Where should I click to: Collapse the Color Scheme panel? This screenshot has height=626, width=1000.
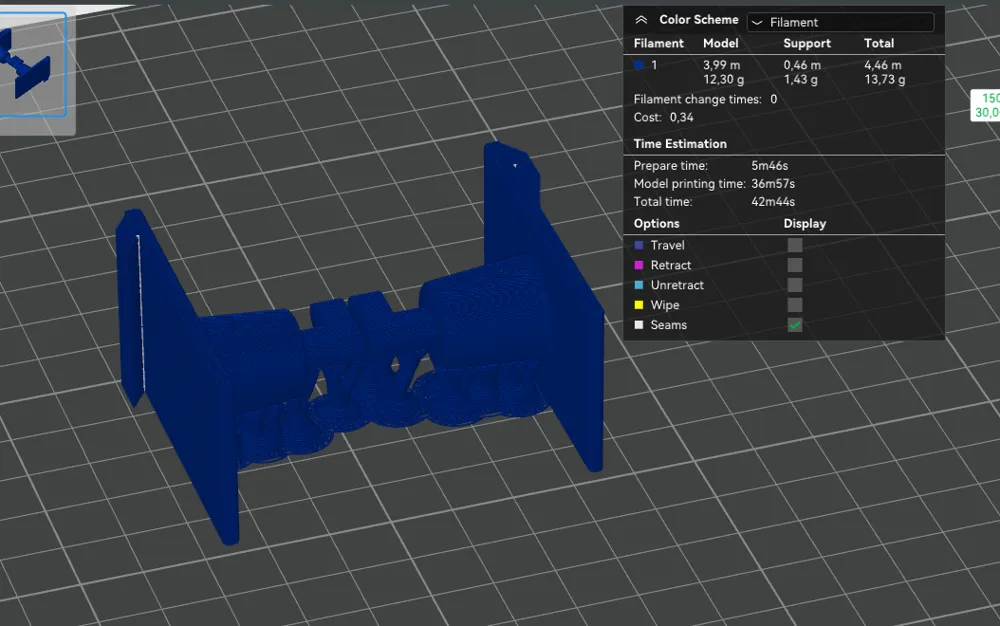(x=641, y=20)
